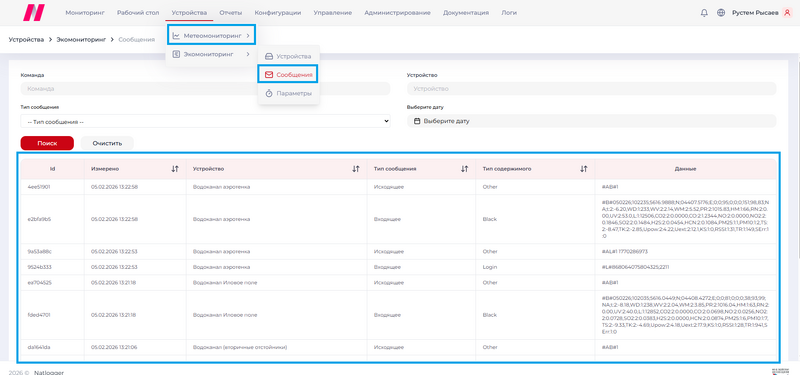This screenshot has width=800, height=375.
Task: Open the Тип сообщения dropdown
Action: [206, 121]
